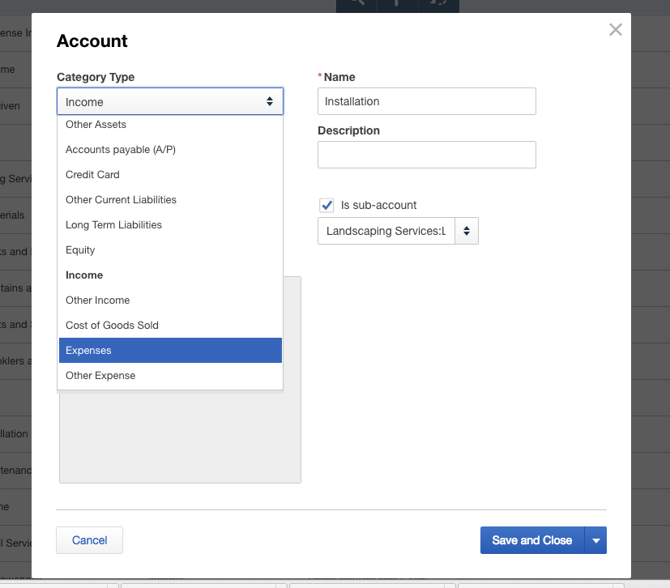Select Other Assets from category list

tap(170, 124)
